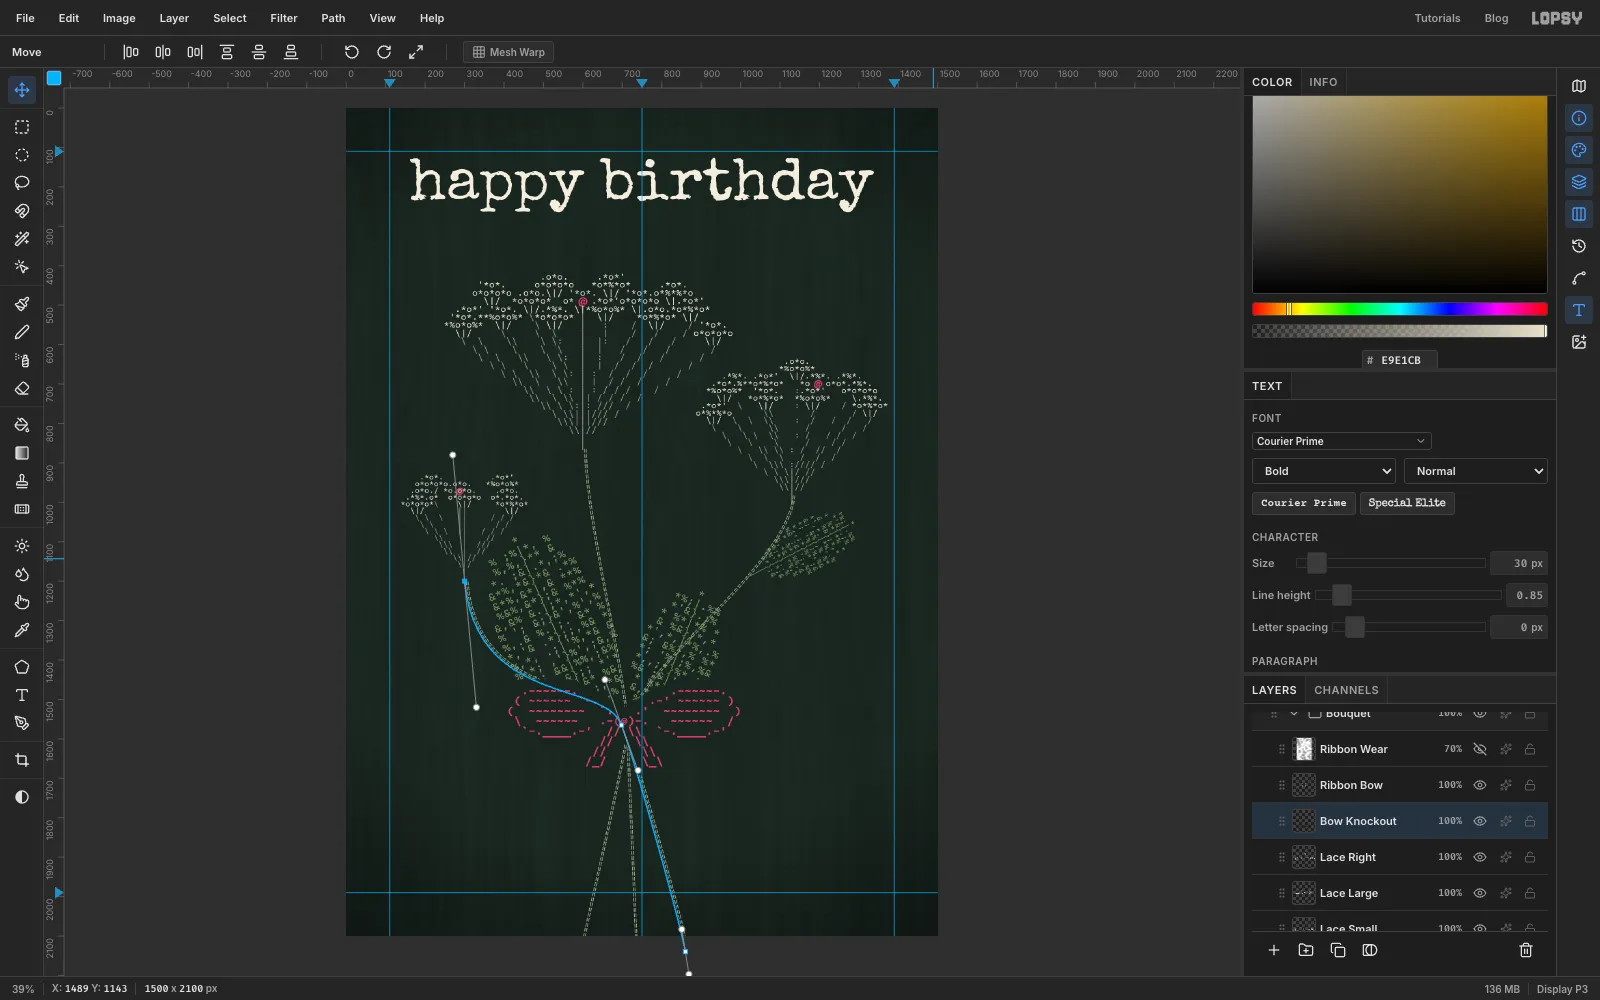Activate the clone stamp tool

[22, 481]
